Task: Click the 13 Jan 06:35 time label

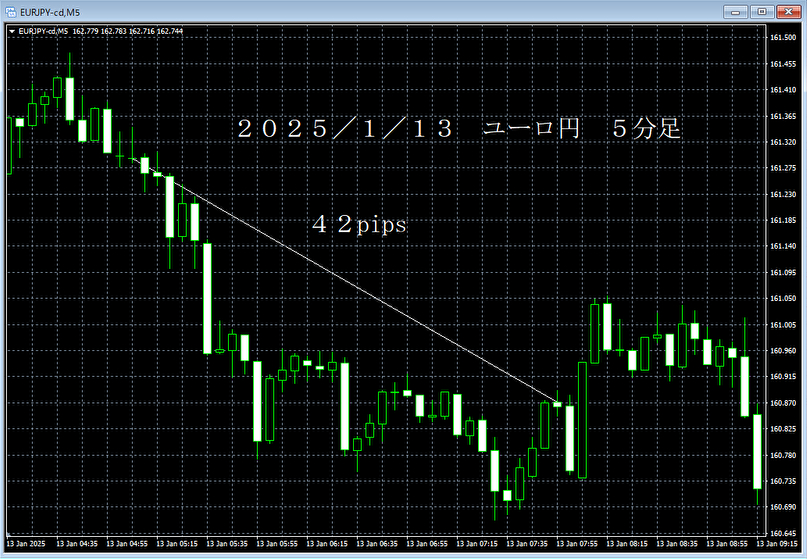Action: pos(376,544)
